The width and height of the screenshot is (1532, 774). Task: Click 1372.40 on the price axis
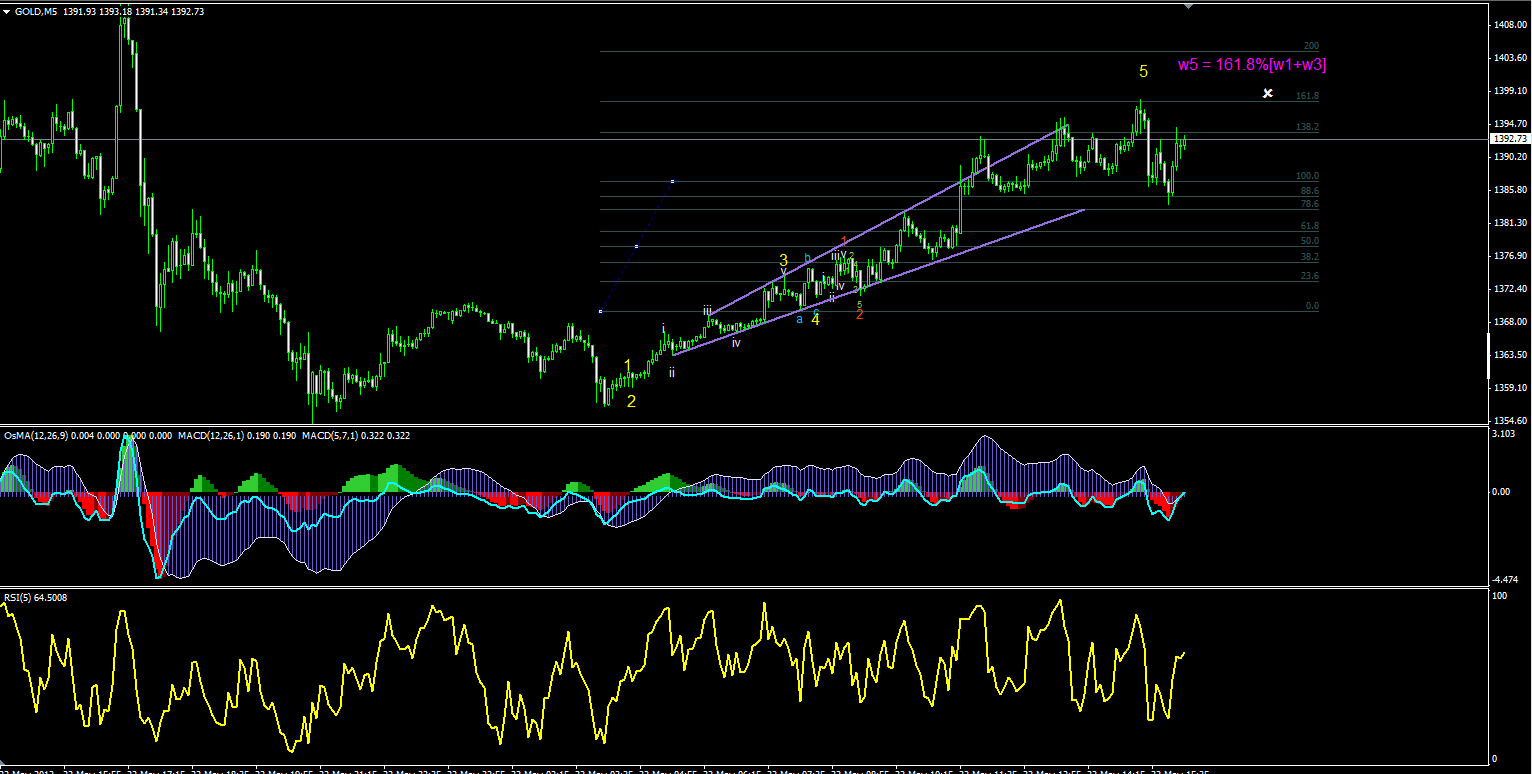(x=1510, y=289)
